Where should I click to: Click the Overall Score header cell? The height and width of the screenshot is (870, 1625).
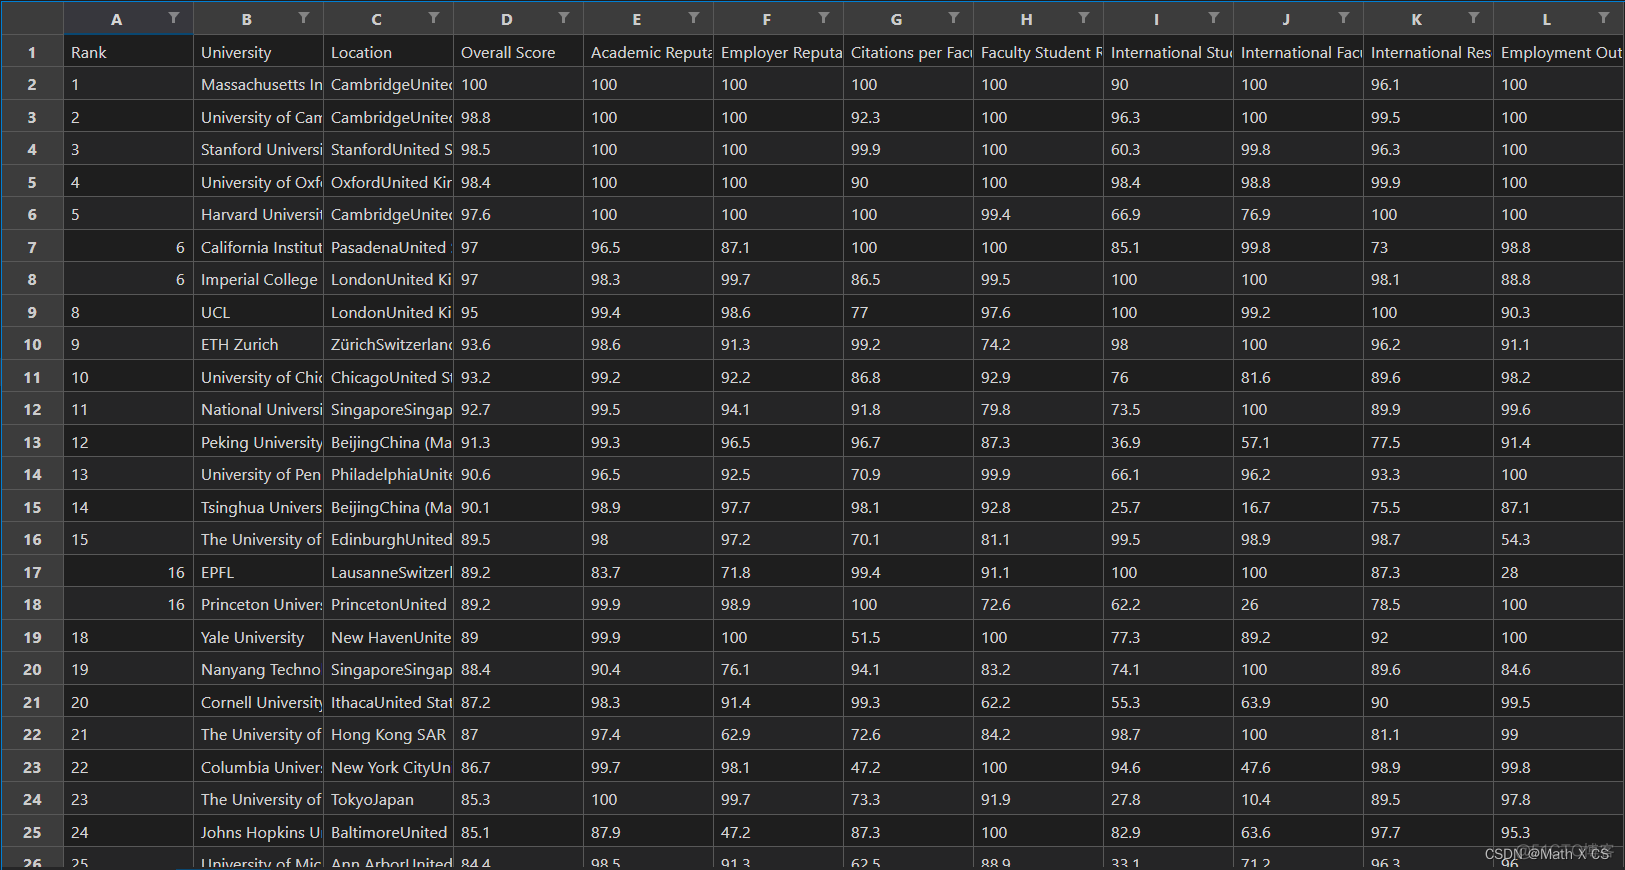[519, 52]
